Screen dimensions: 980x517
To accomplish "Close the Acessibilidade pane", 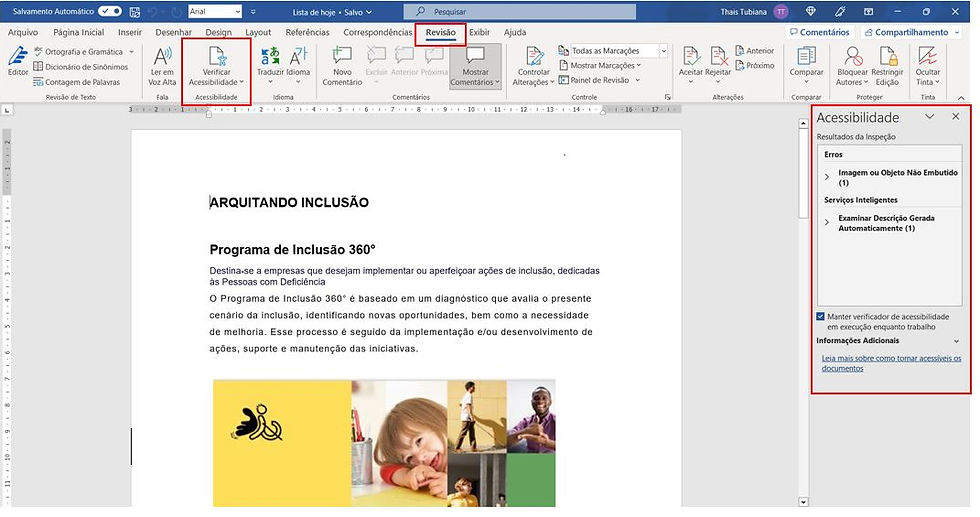I will [x=956, y=116].
